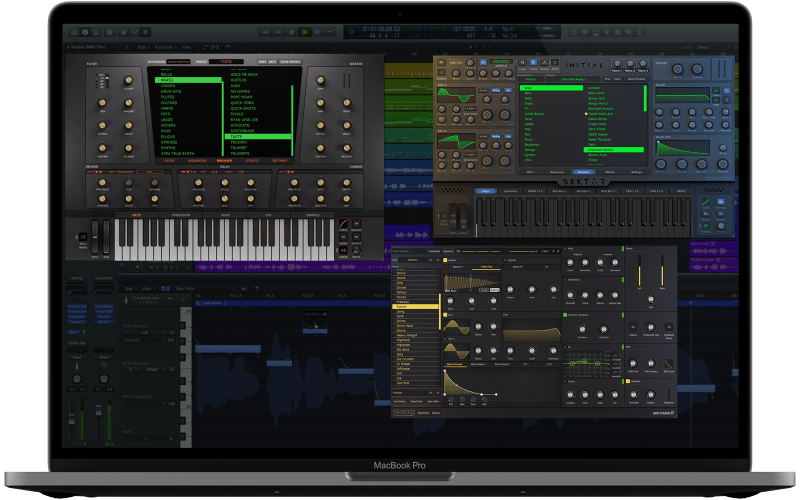
Task: Click Save Presets button in Sektor
Action: tap(636, 79)
